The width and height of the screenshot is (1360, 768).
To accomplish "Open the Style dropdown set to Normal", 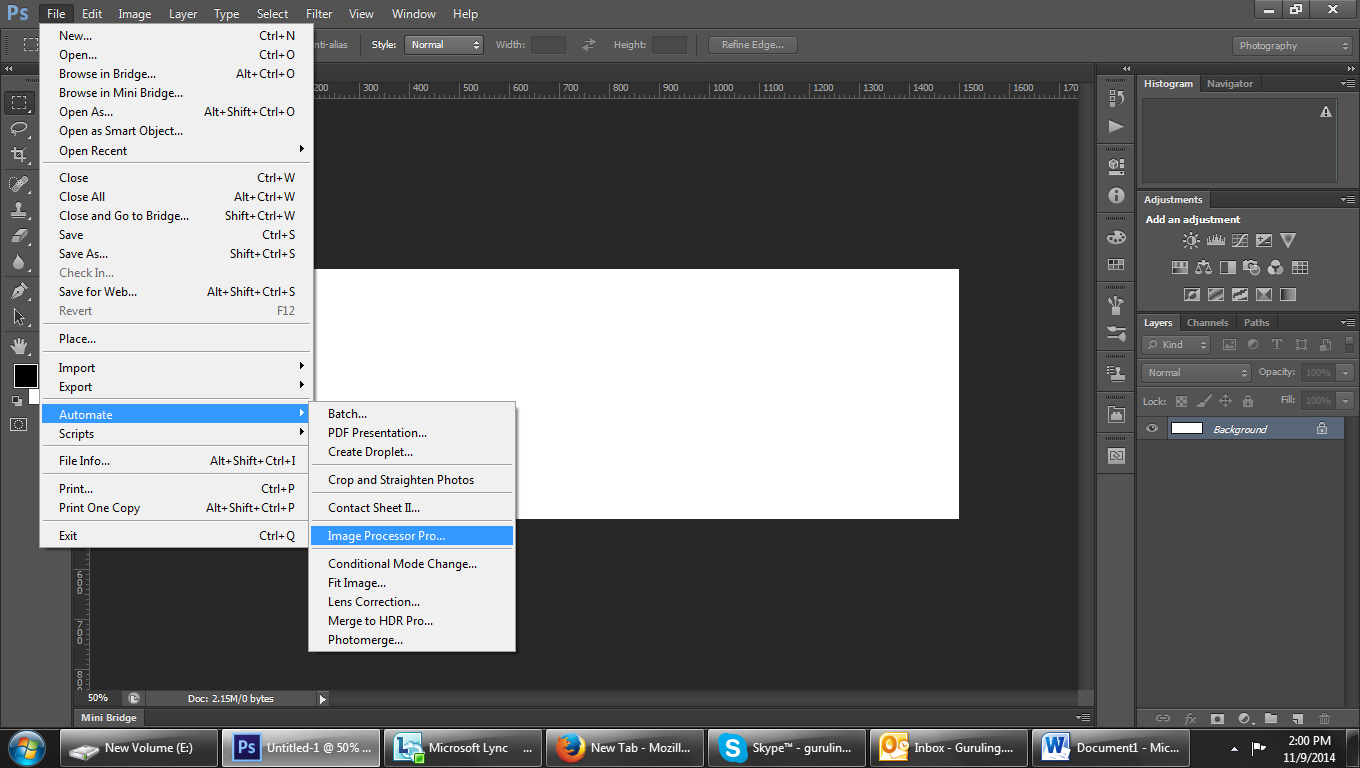I will (444, 45).
